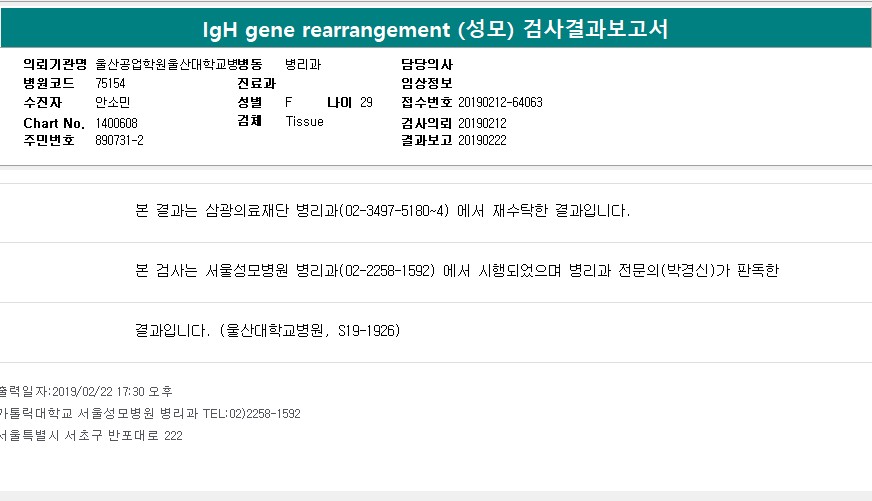Select the 서초구 반포대로 222 address line

click(91, 435)
